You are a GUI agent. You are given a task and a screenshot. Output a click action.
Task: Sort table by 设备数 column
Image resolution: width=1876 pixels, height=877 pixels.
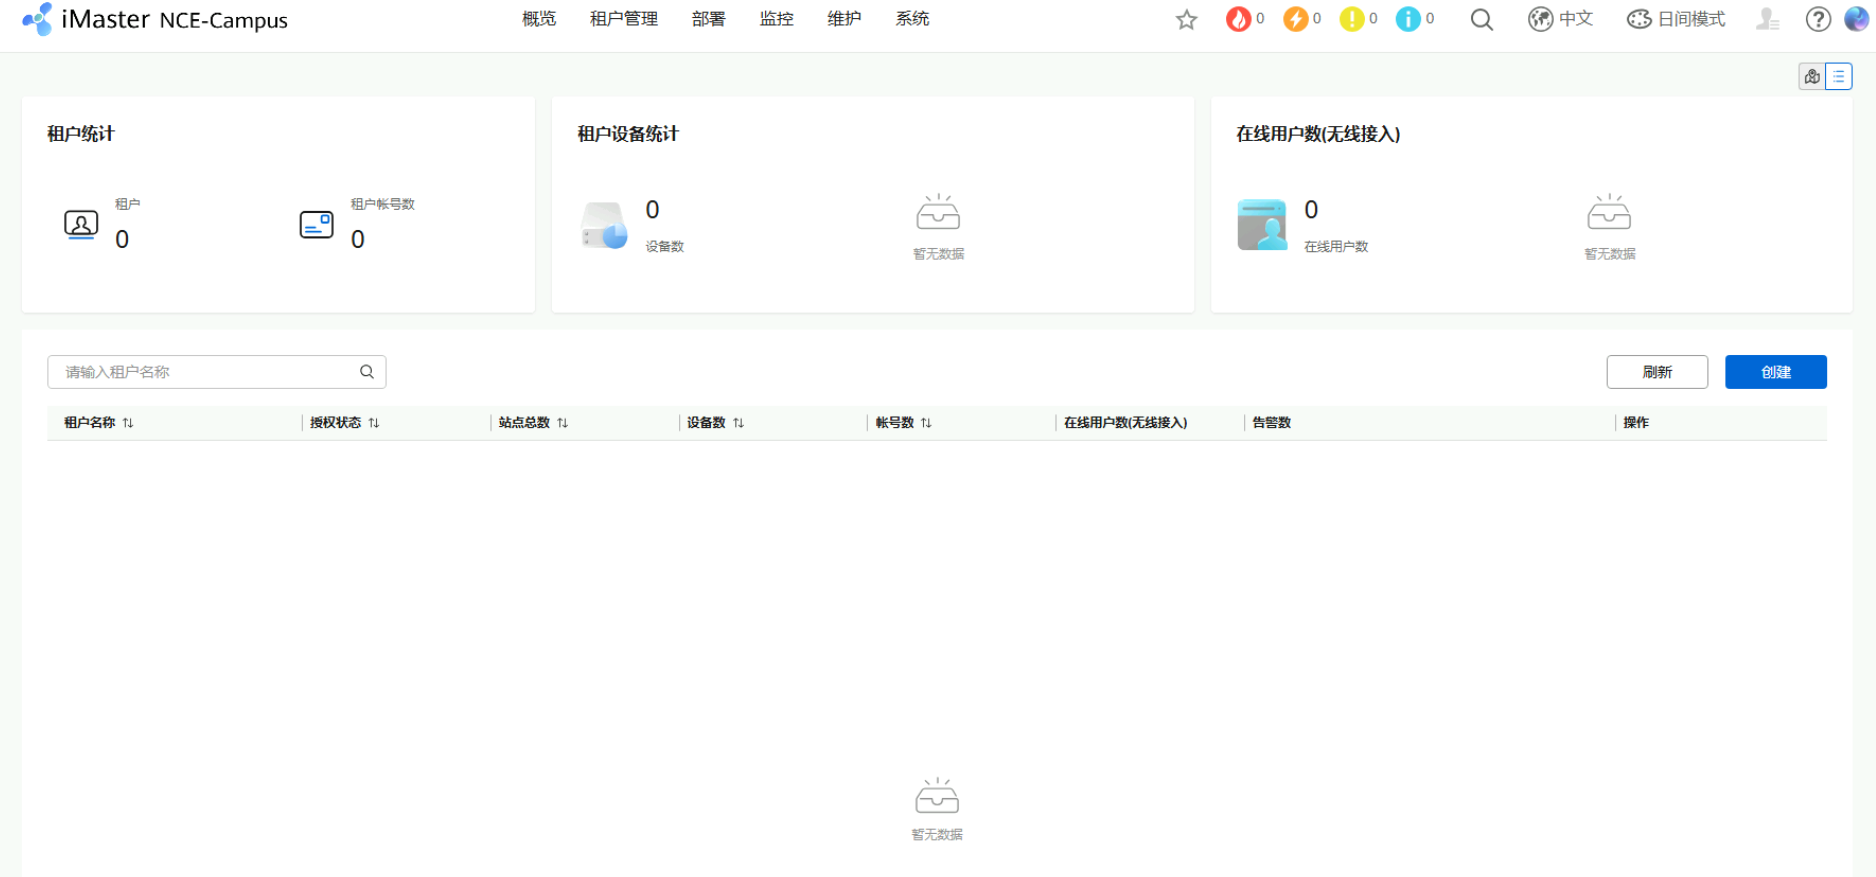738,423
